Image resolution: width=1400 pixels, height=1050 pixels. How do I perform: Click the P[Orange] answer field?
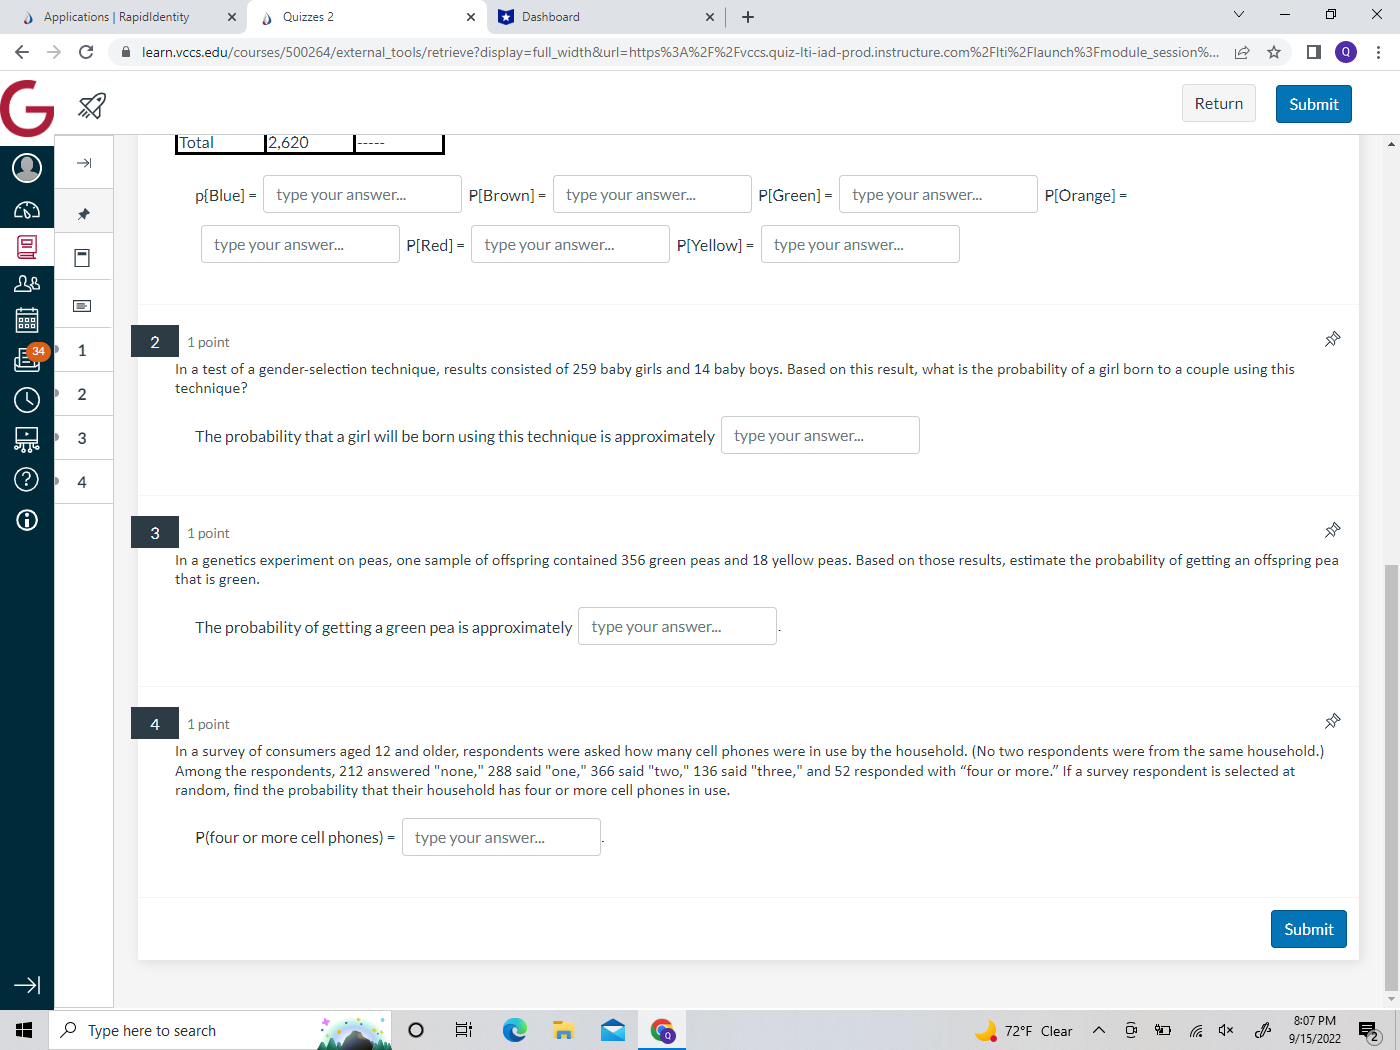pos(300,244)
